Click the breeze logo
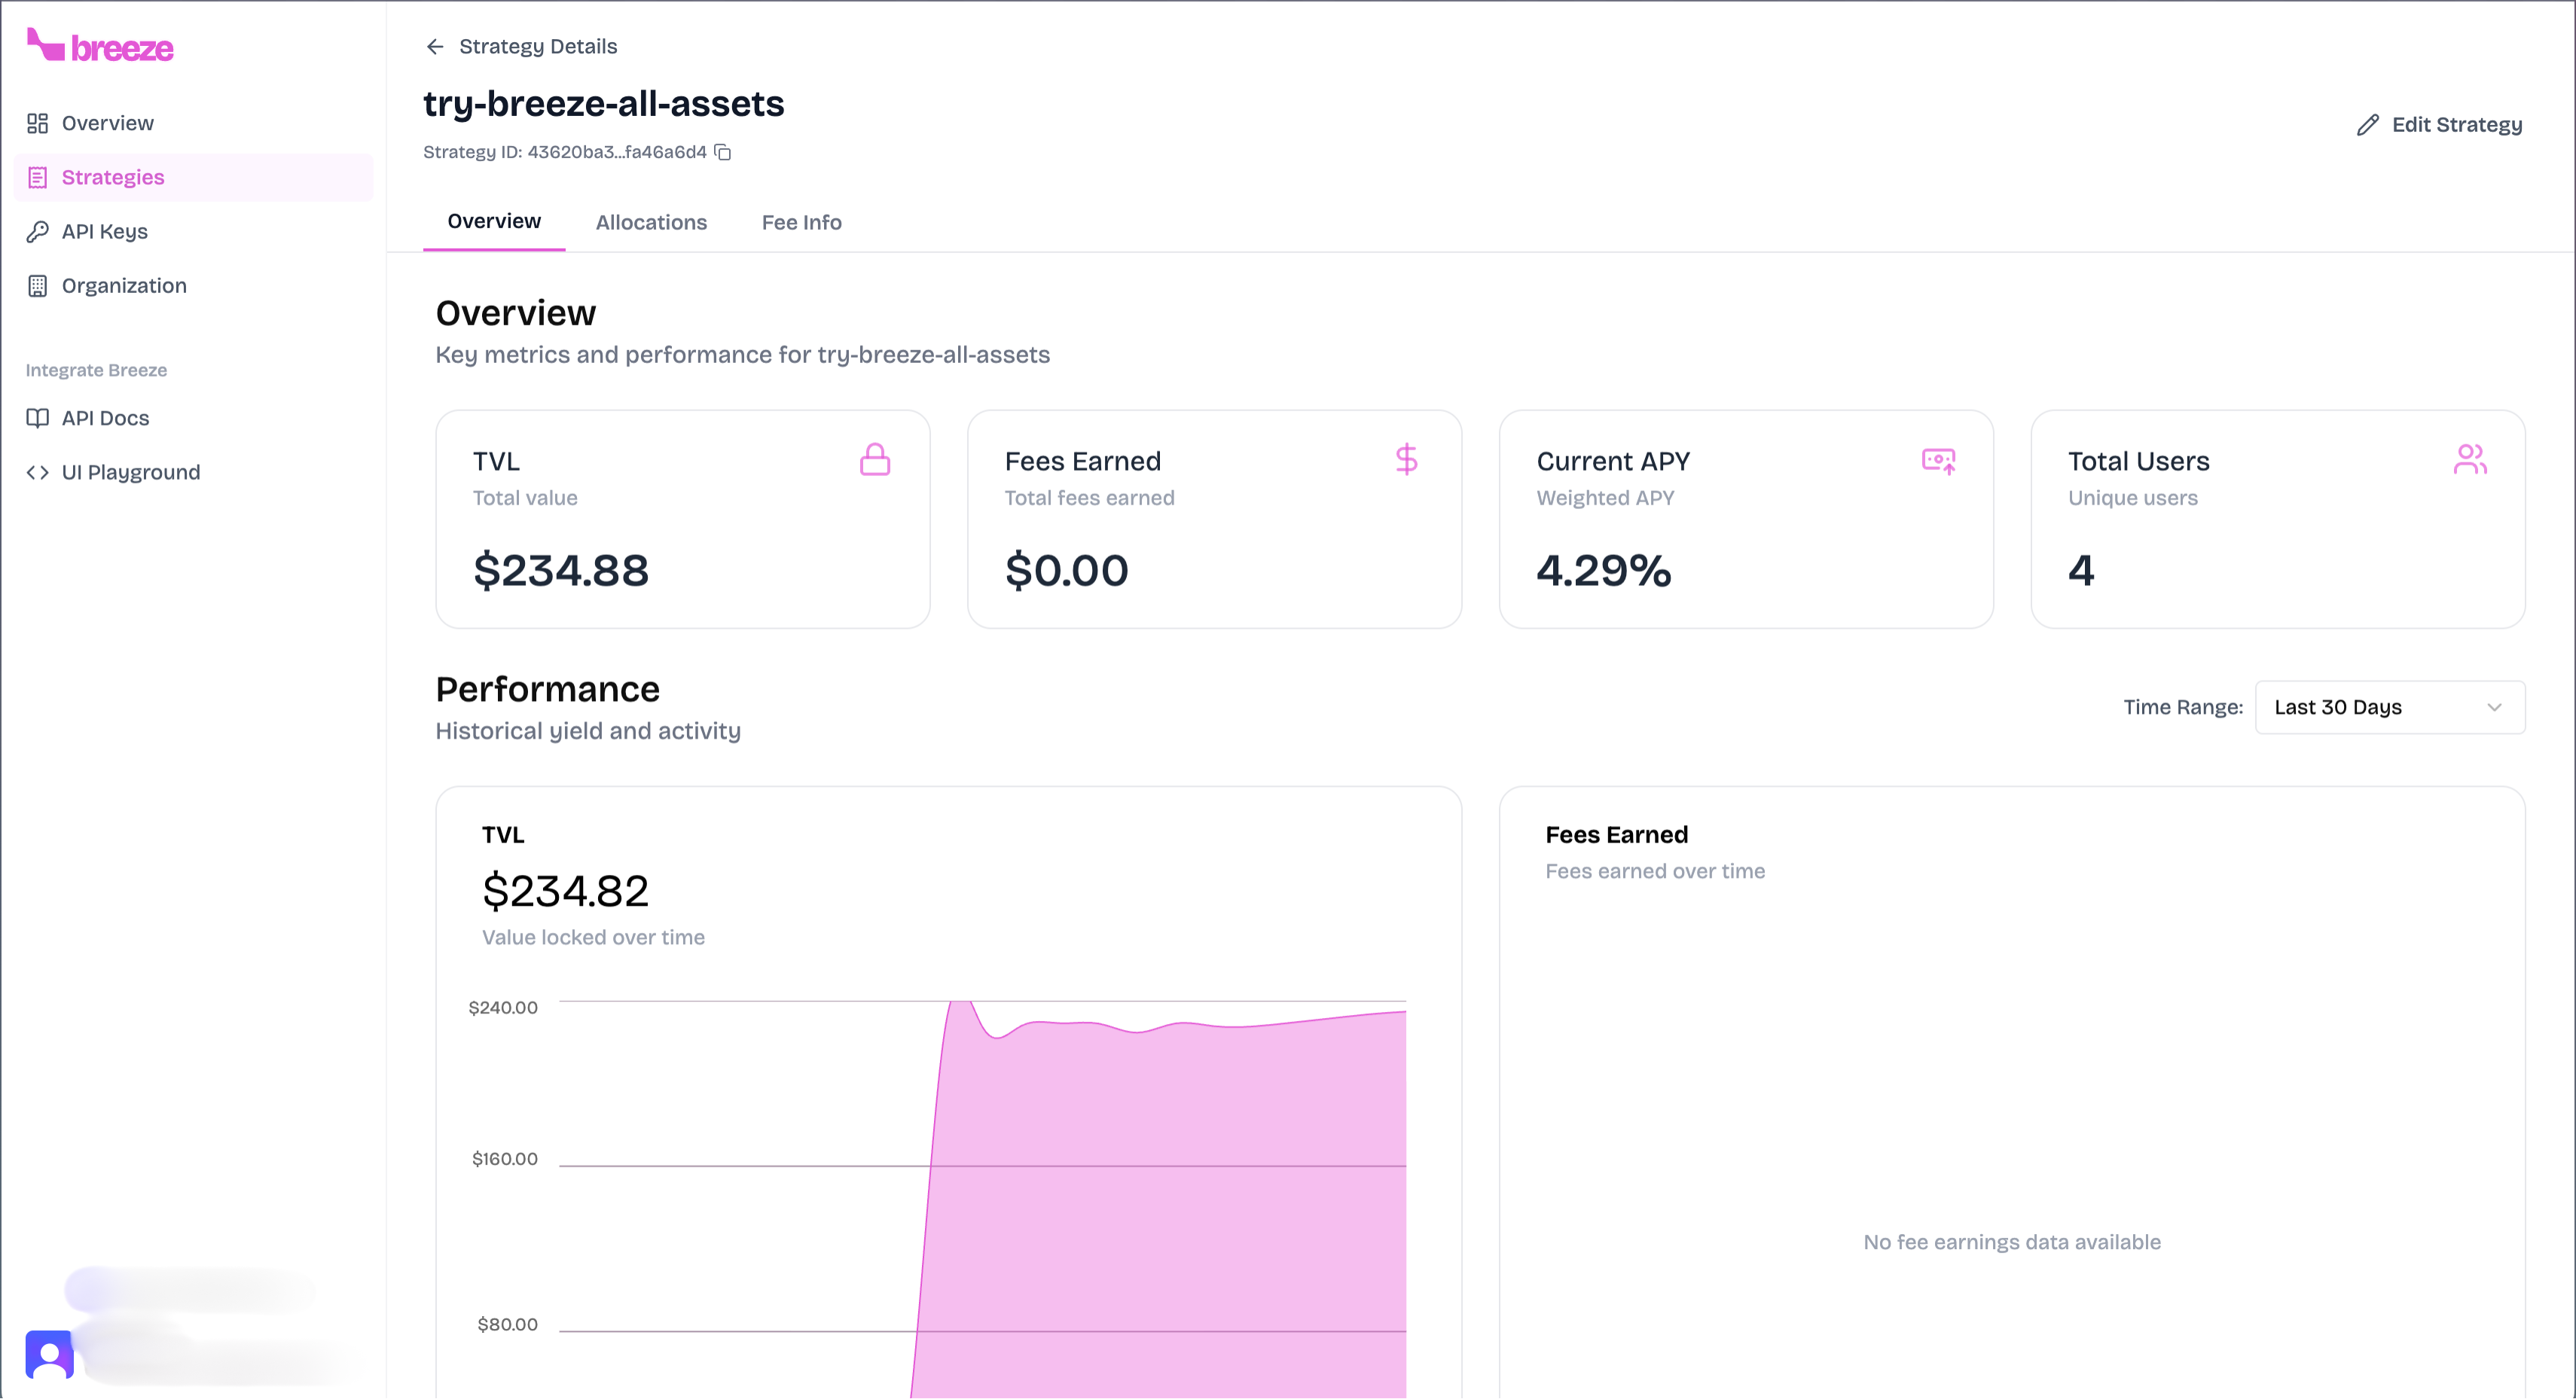Image resolution: width=2576 pixels, height=1399 pixels. [x=100, y=46]
